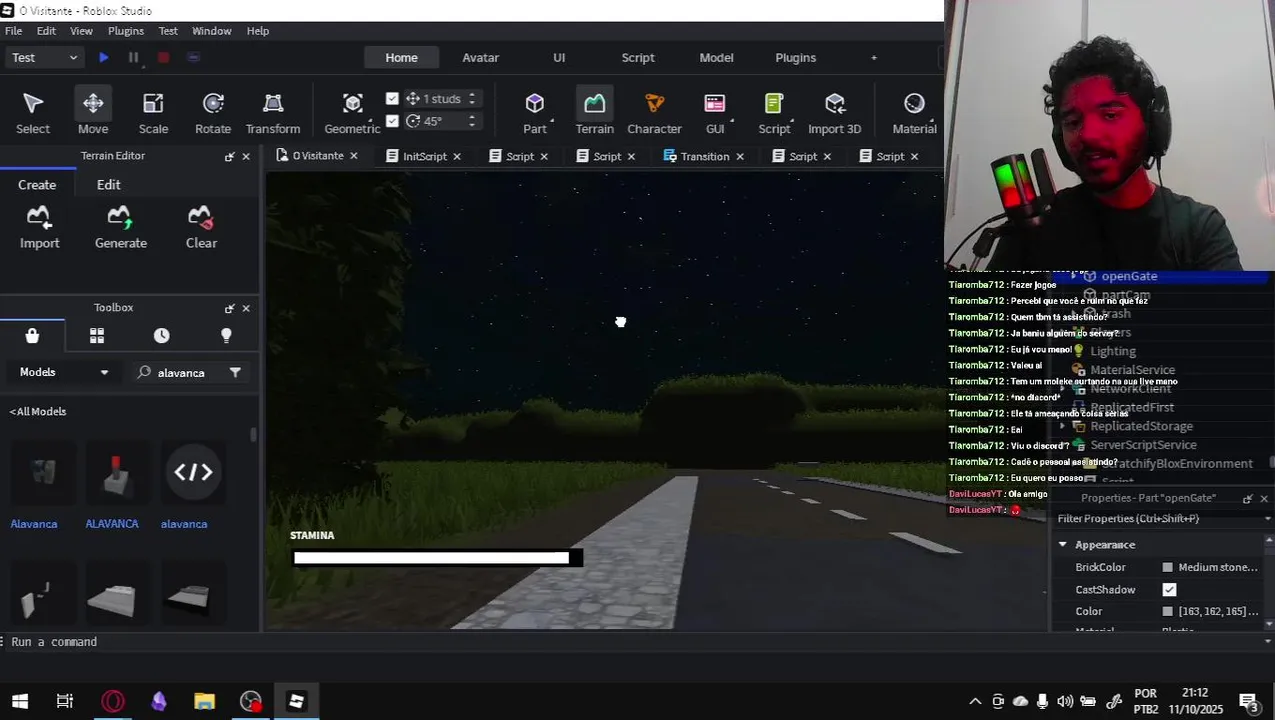This screenshot has width=1275, height=720.
Task: Open Import 3D tool
Action: (x=834, y=112)
